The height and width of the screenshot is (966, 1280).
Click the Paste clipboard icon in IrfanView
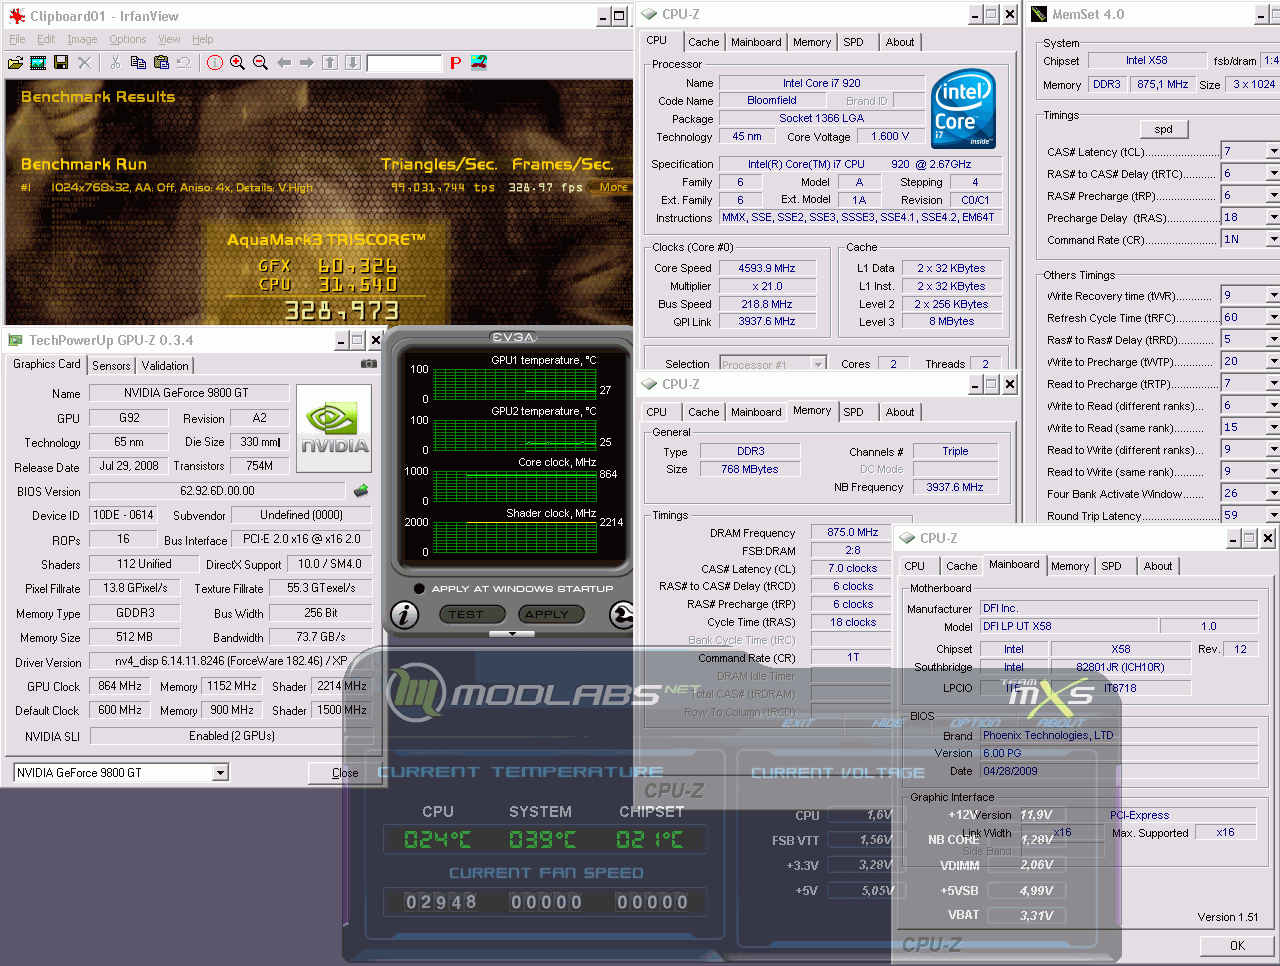coord(161,63)
